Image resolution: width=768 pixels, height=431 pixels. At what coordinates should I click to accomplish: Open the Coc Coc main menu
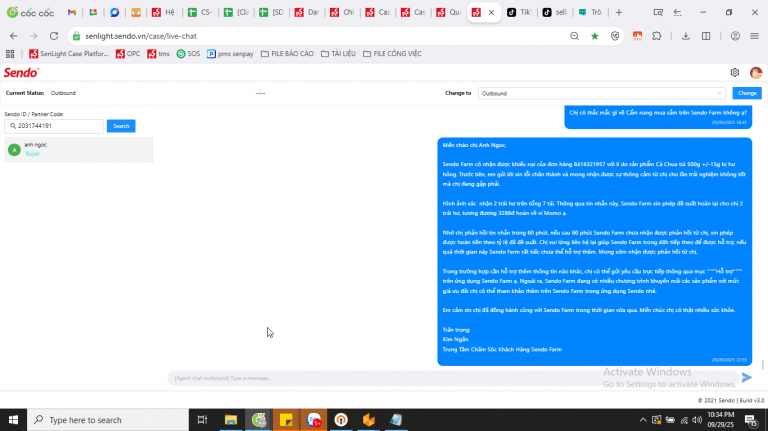pos(754,36)
